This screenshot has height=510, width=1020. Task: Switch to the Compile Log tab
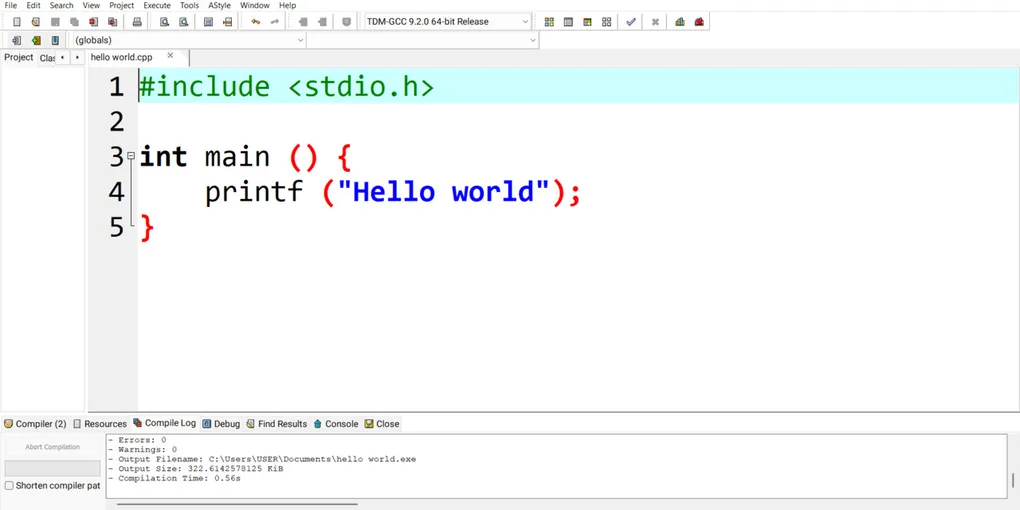pos(165,423)
